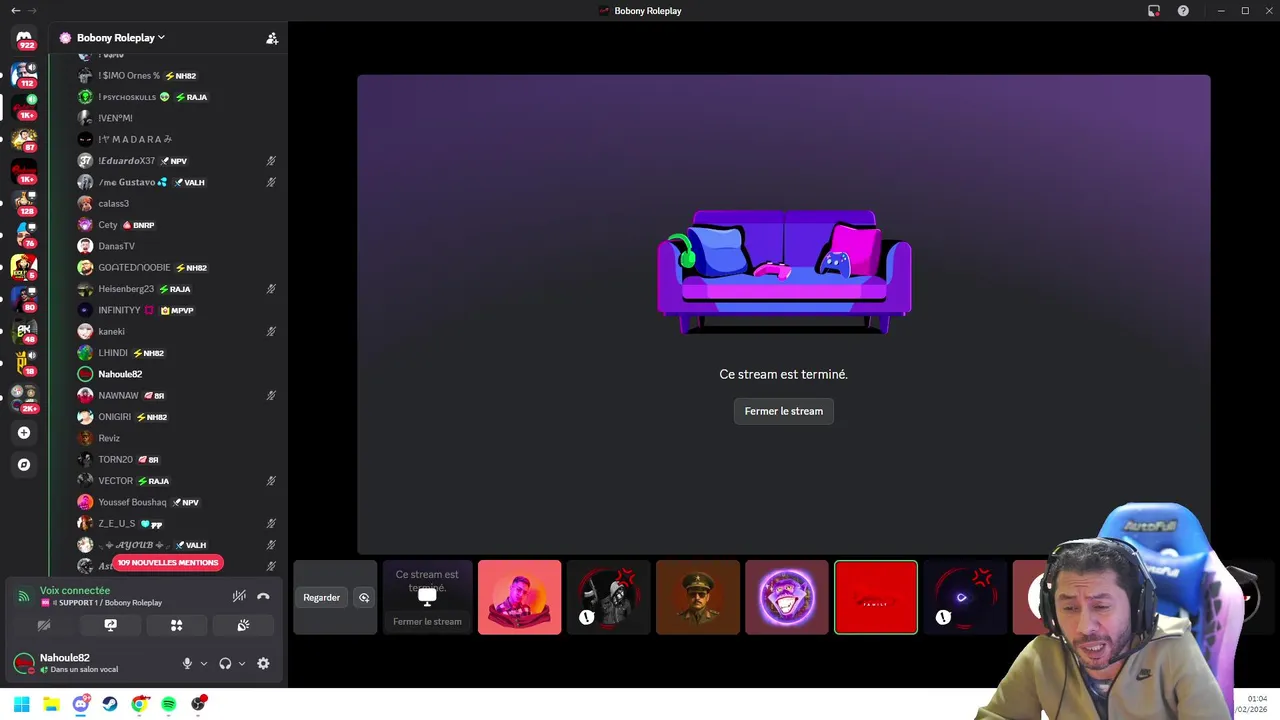Click Regarder to watch stream
This screenshot has width=1280, height=720.
[x=321, y=597]
